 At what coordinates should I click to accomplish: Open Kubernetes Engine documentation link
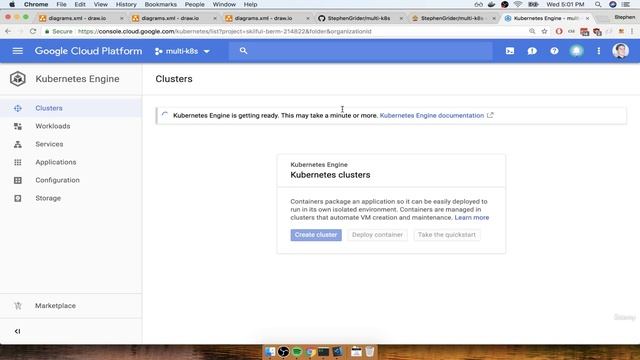tap(432, 116)
